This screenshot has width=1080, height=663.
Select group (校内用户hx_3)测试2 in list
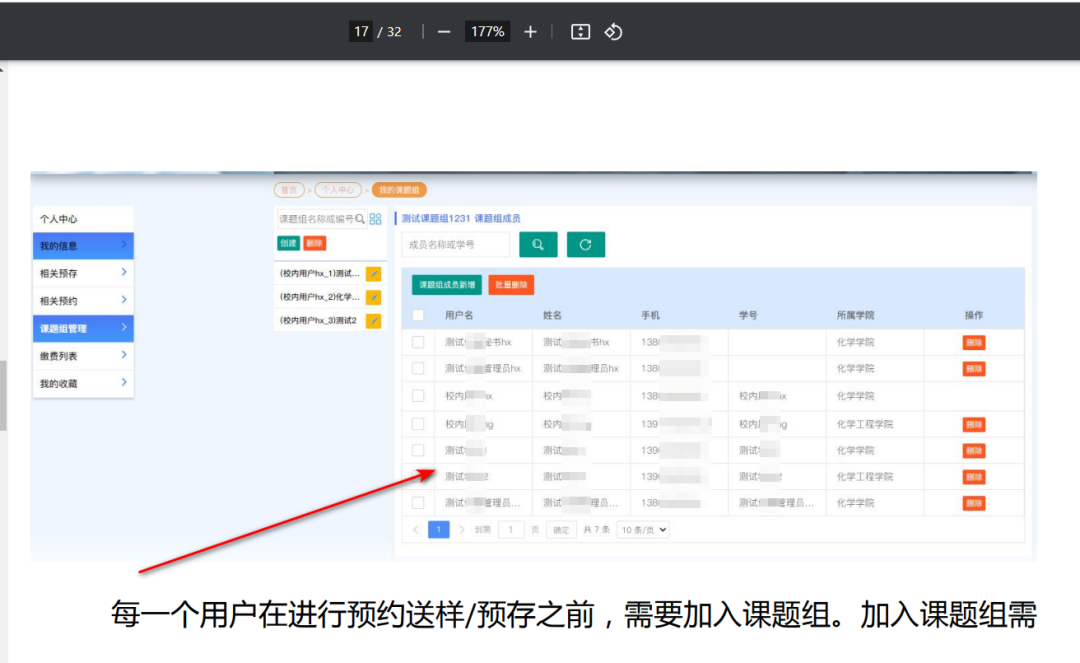(x=318, y=320)
